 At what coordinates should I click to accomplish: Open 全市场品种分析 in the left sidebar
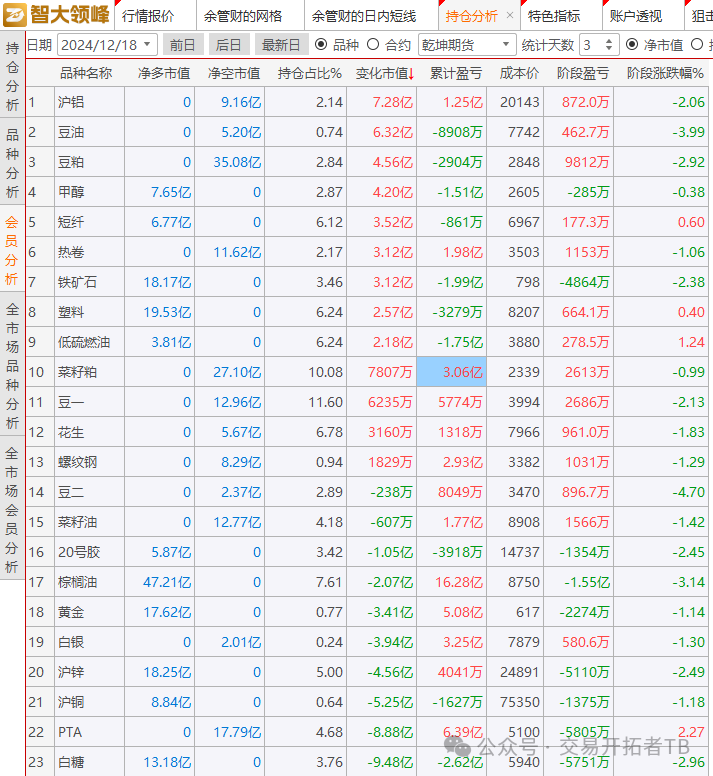tap(12, 366)
